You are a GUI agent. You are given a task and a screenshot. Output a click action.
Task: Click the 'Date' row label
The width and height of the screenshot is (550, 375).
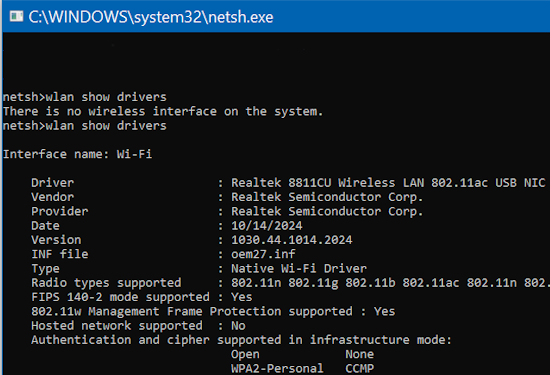pyautogui.click(x=46, y=226)
